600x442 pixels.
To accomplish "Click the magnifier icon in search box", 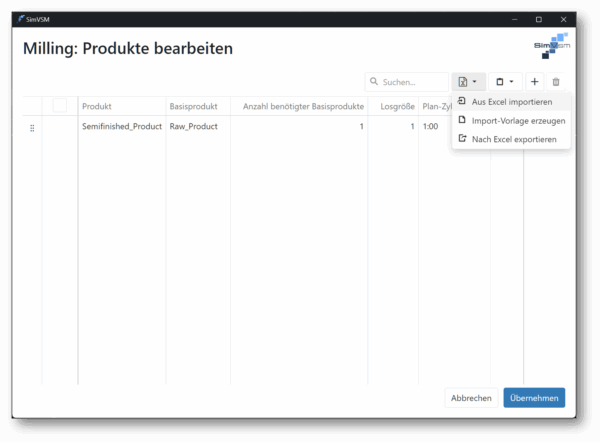I will [x=374, y=82].
